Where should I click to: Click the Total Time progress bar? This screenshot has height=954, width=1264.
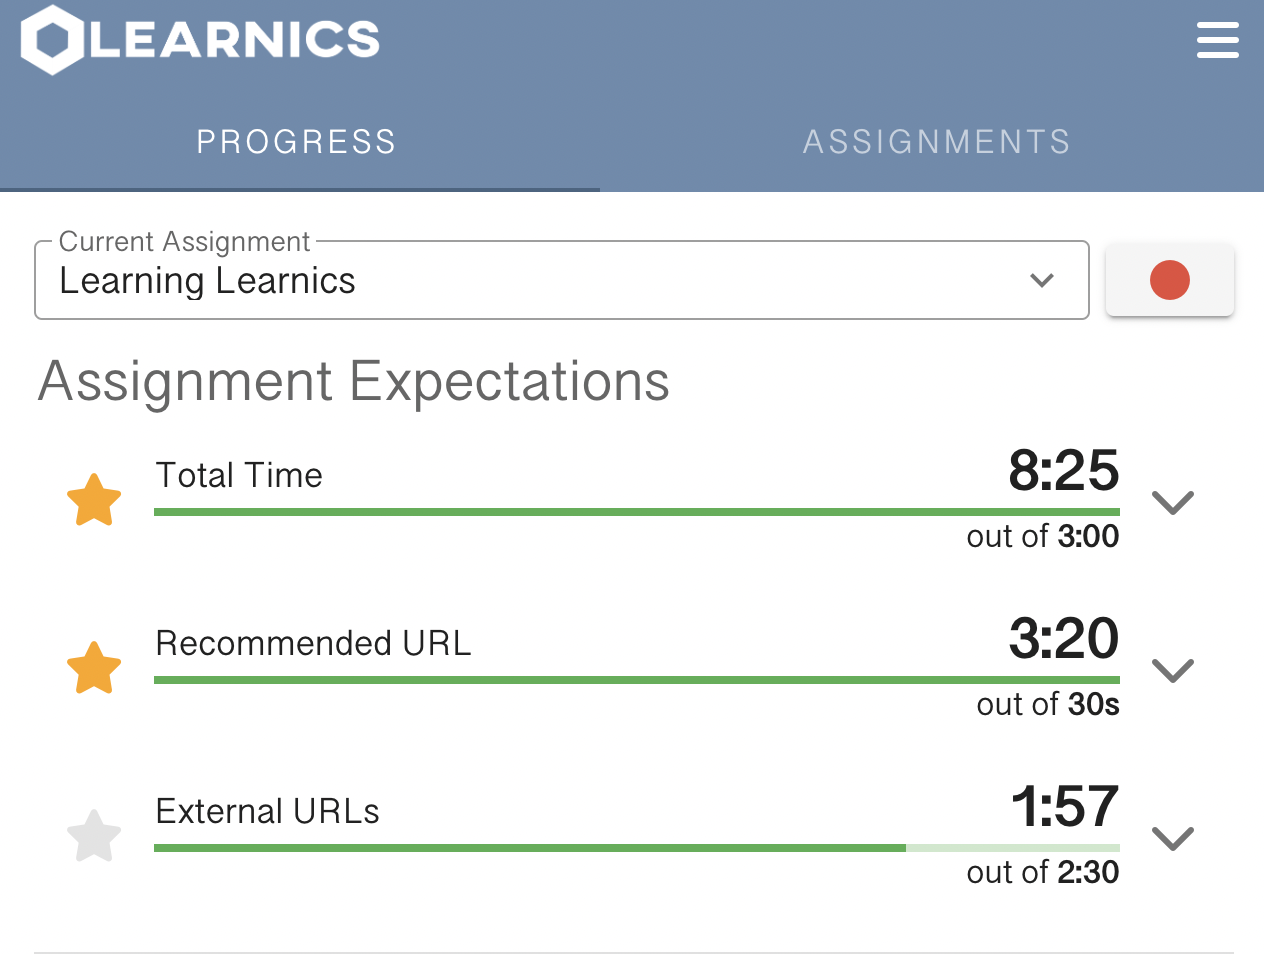636,512
